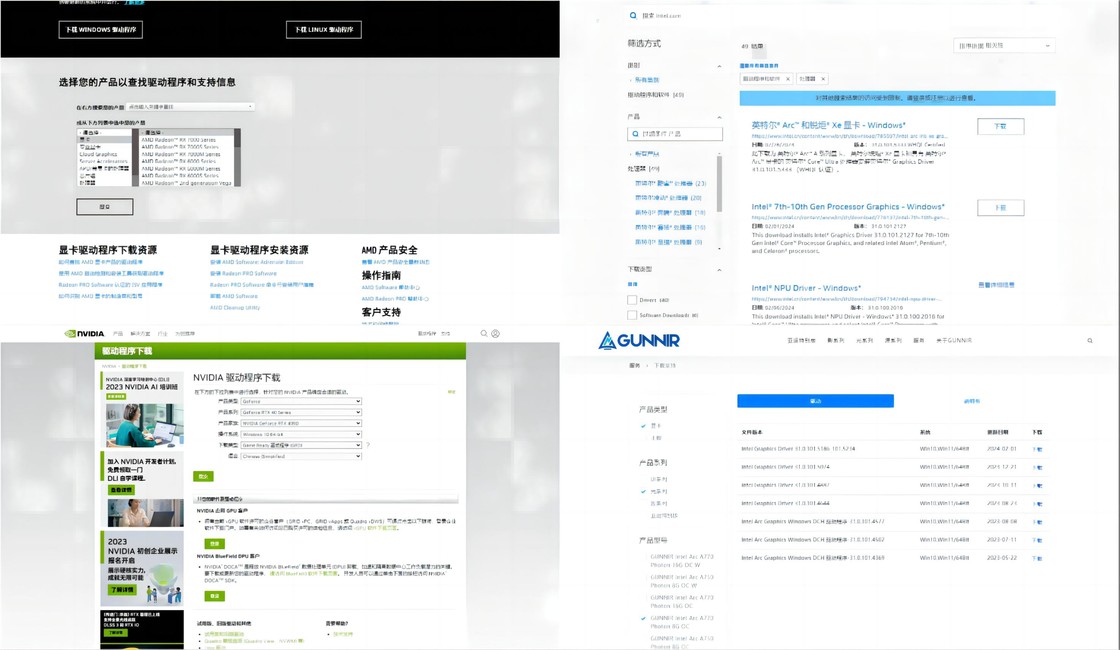Image resolution: width=1120 pixels, height=650 pixels.
Task: Click Intel processor filter link with count (20)
Action: click(x=668, y=198)
